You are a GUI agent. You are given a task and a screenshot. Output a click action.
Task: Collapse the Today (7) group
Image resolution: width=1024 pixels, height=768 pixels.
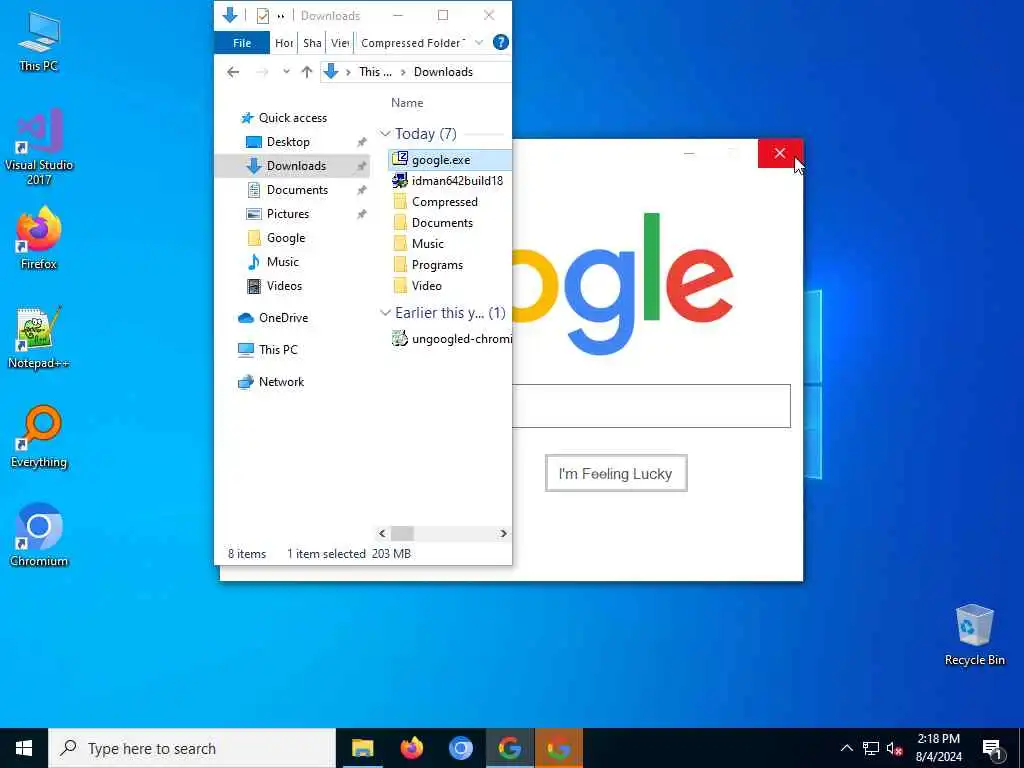(385, 134)
